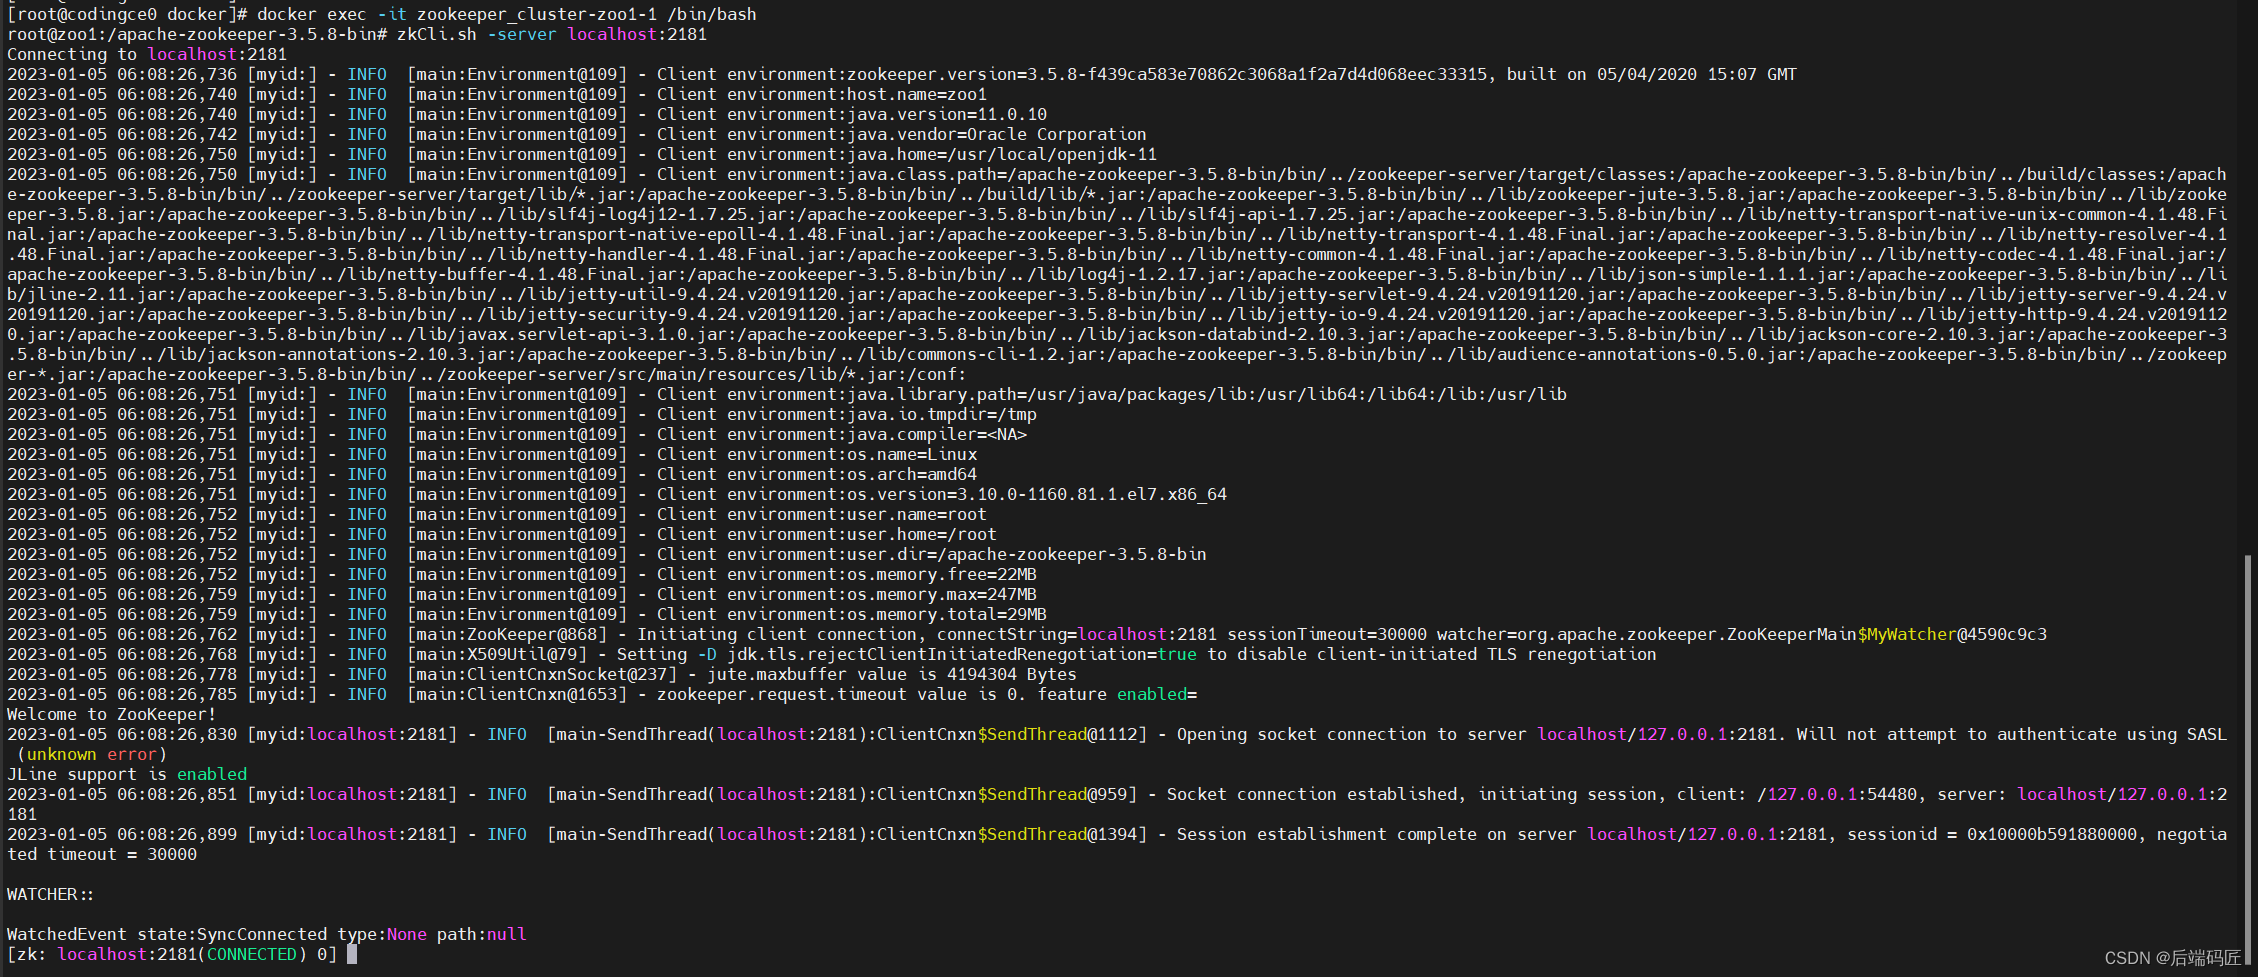The width and height of the screenshot is (2258, 977).
Task: Click the 'java.version=11.0.10' entry
Action: click(947, 114)
